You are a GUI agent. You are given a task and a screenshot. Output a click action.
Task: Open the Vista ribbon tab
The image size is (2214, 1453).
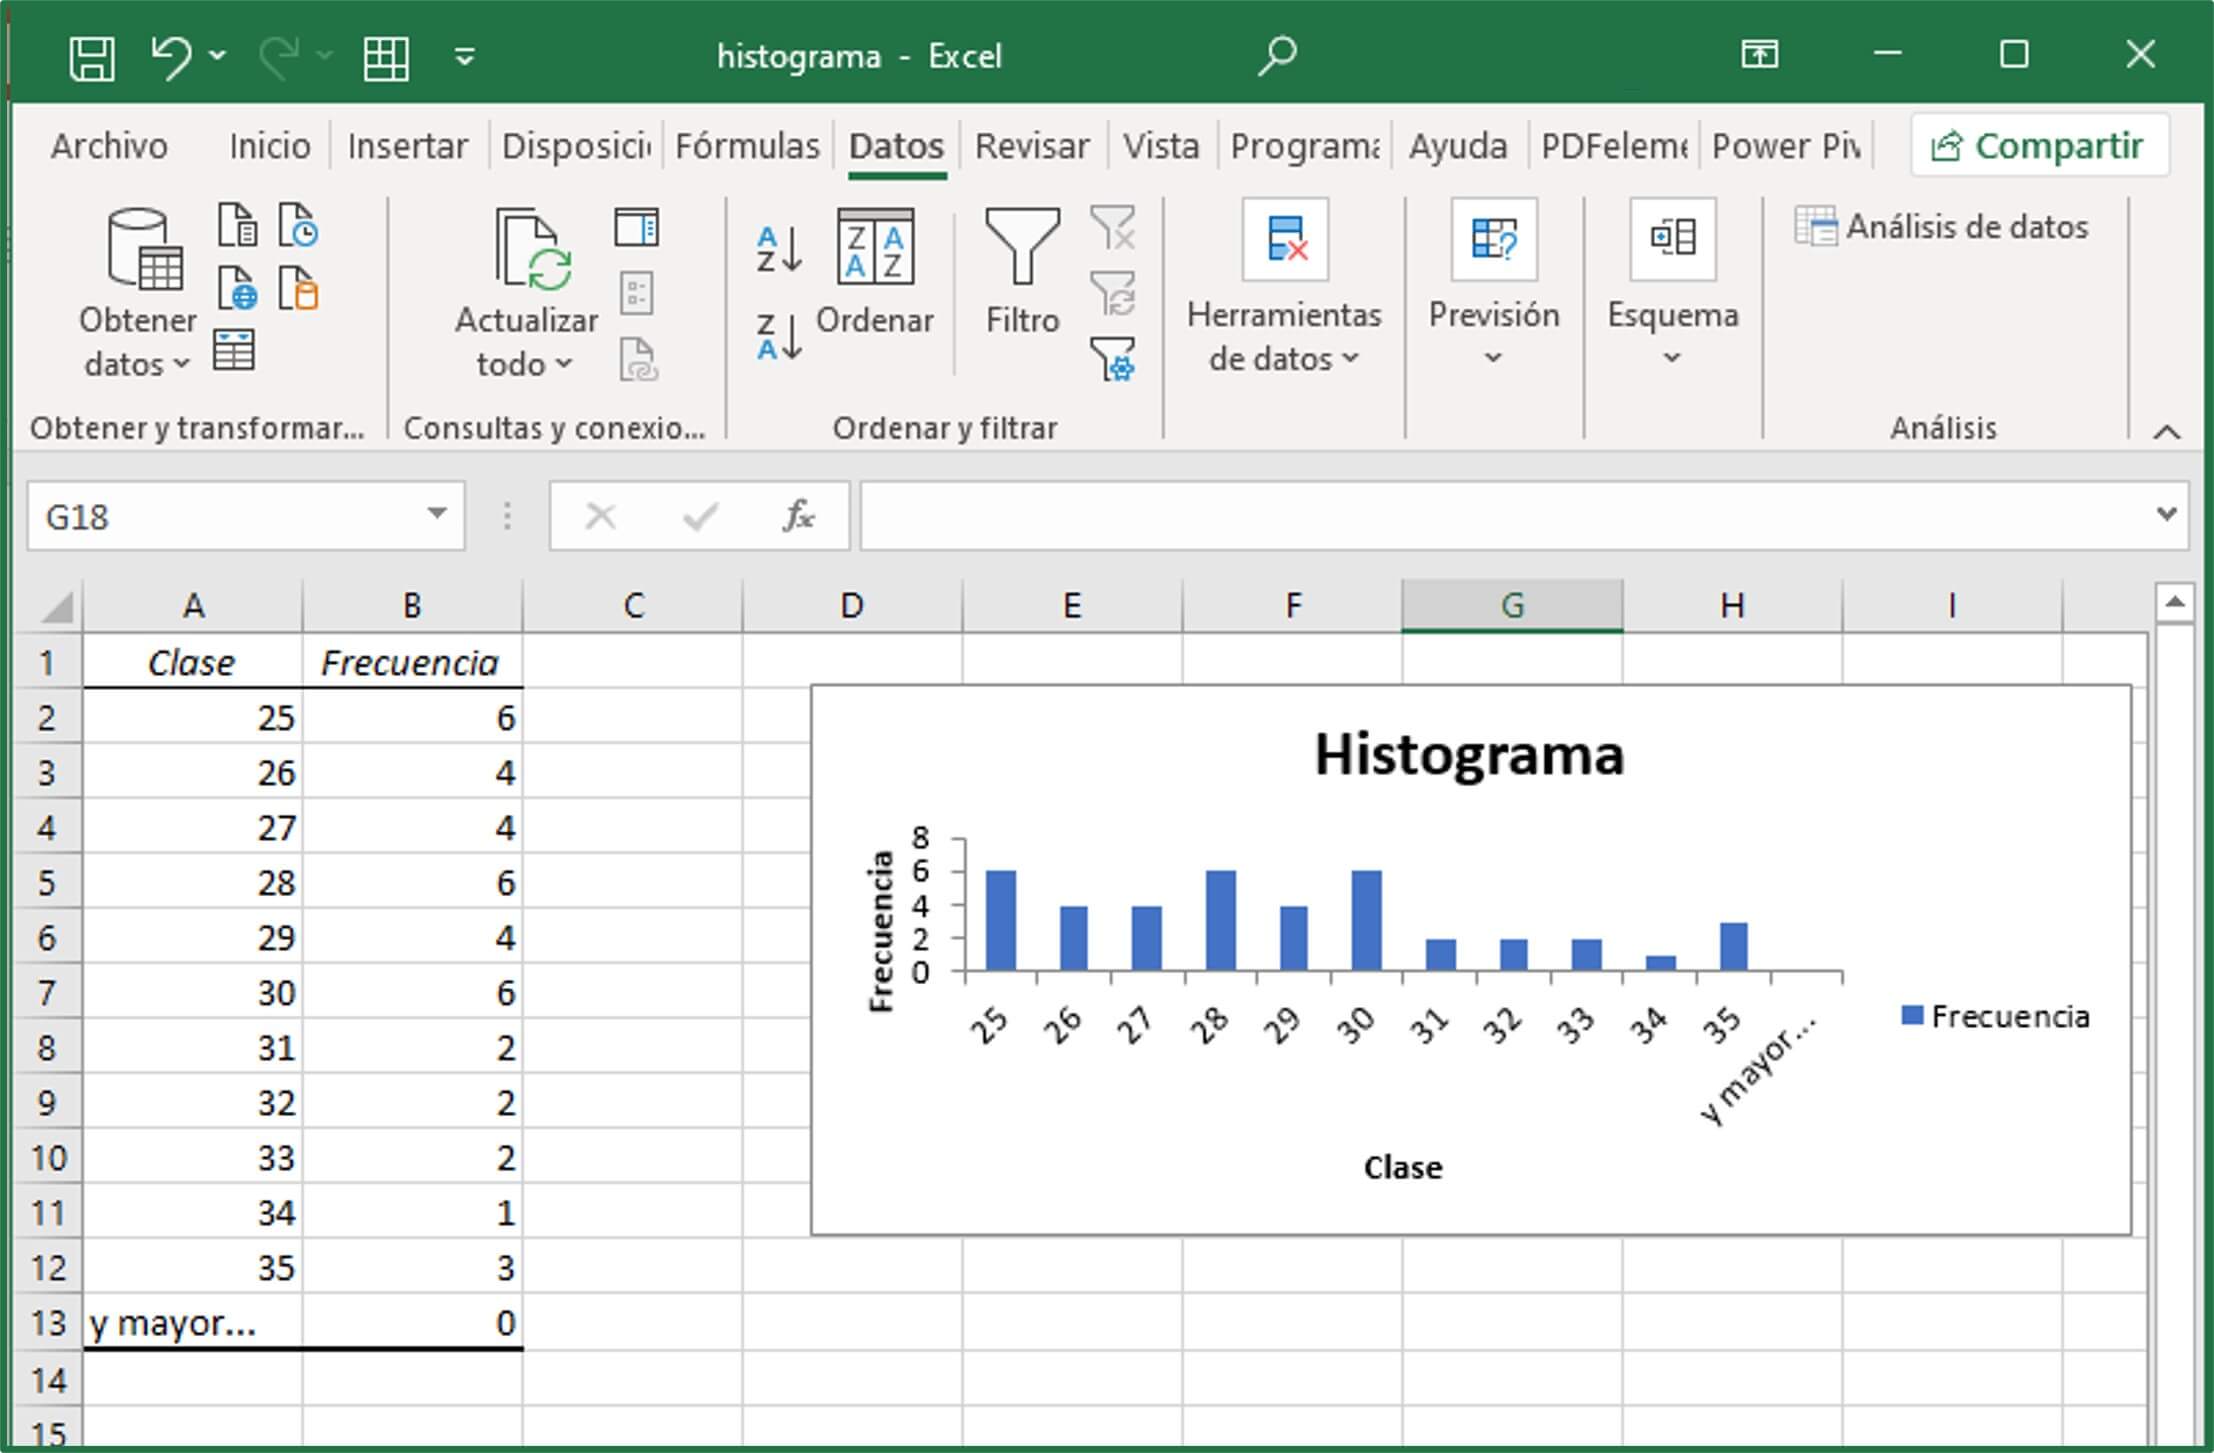tap(1162, 146)
